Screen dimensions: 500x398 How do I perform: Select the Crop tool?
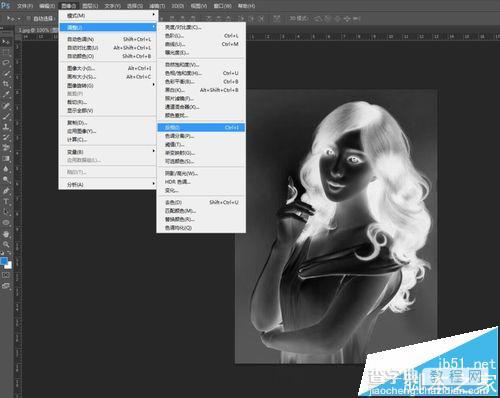pyautogui.click(x=6, y=84)
